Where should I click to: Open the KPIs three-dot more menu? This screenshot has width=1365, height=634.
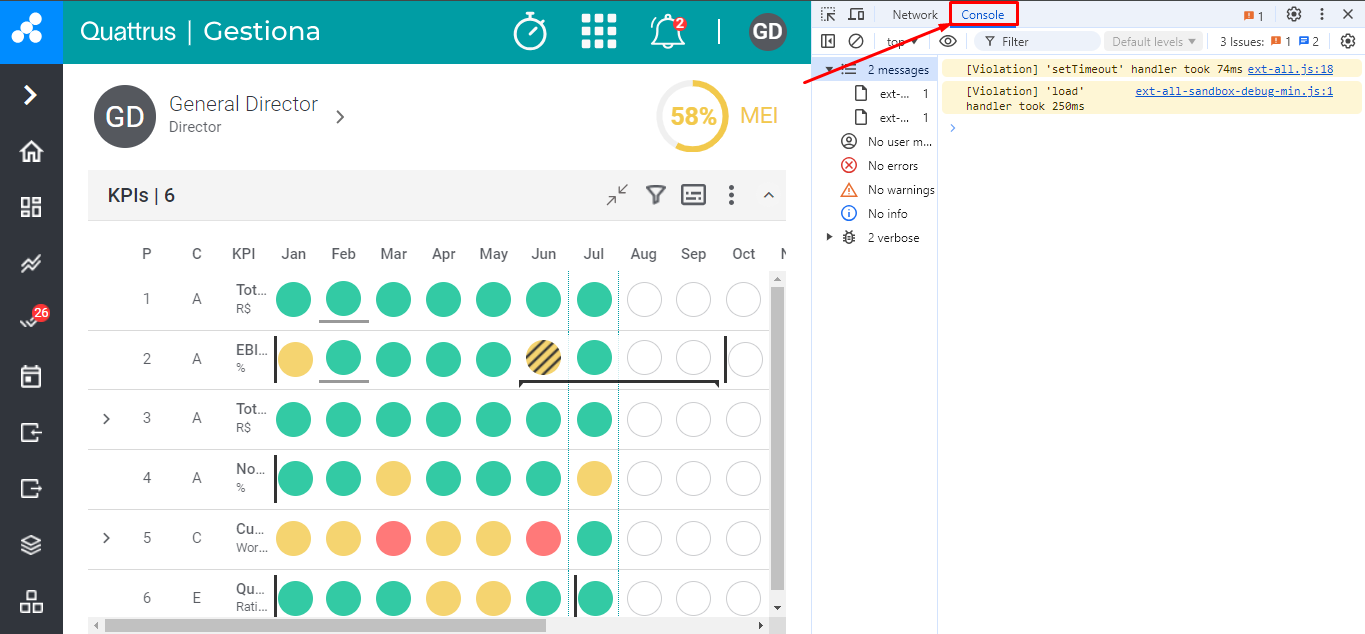coord(732,195)
